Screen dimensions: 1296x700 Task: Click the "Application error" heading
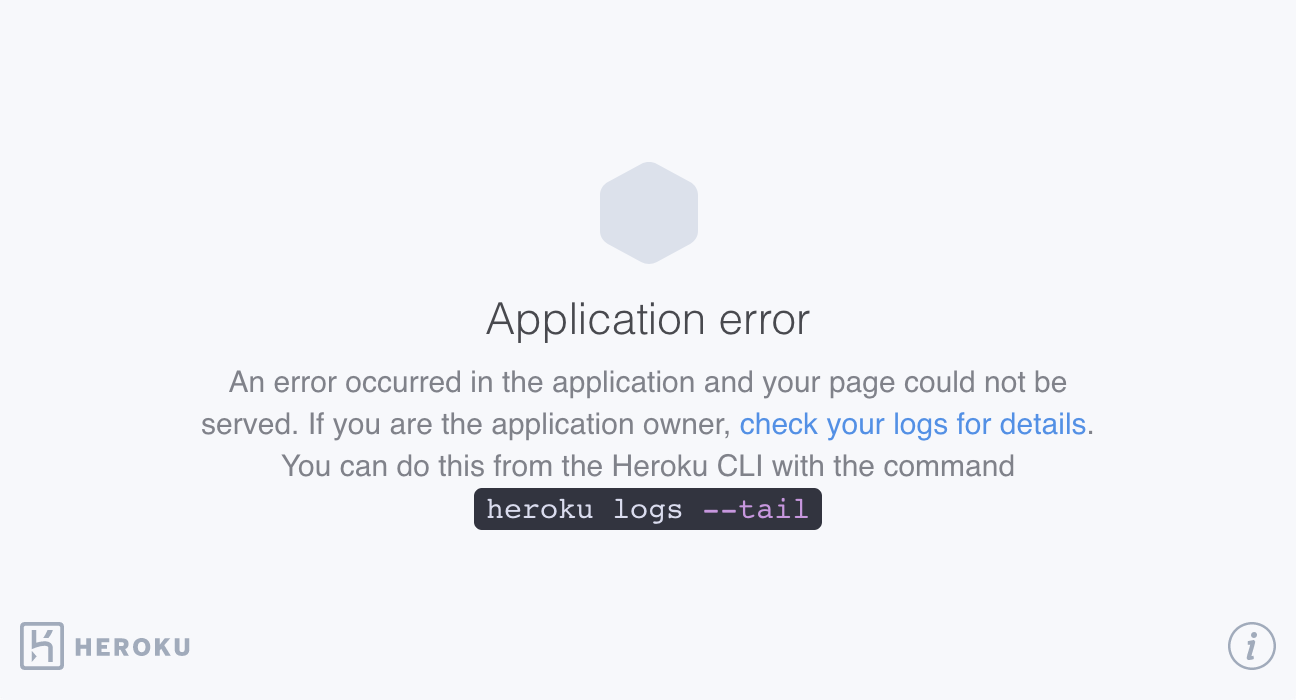[648, 320]
